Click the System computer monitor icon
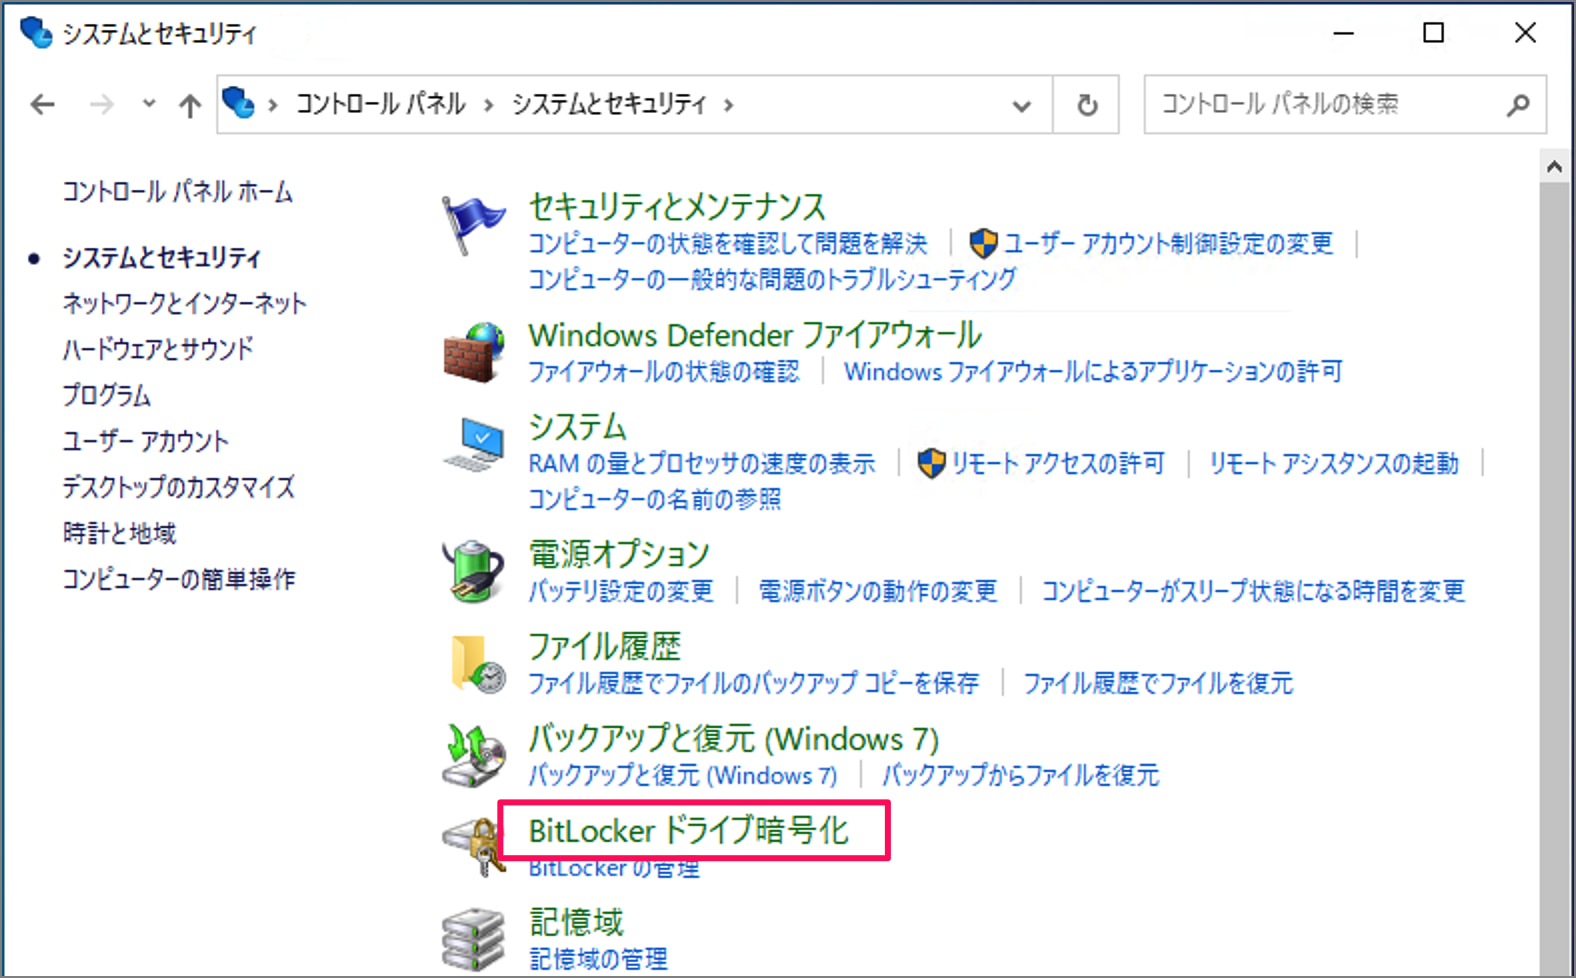The height and width of the screenshot is (978, 1576). (x=474, y=445)
